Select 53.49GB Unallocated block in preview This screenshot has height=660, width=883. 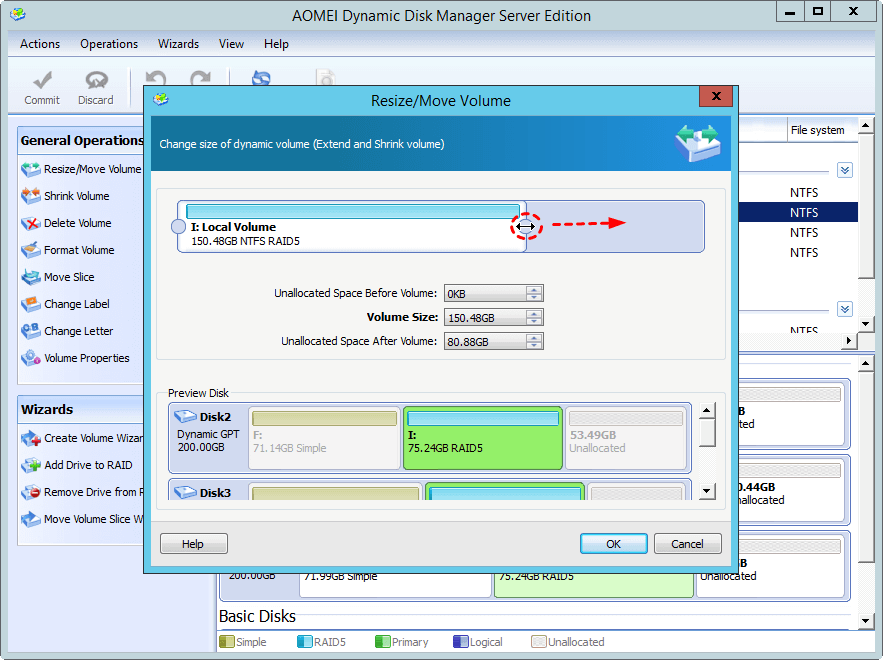(x=625, y=438)
